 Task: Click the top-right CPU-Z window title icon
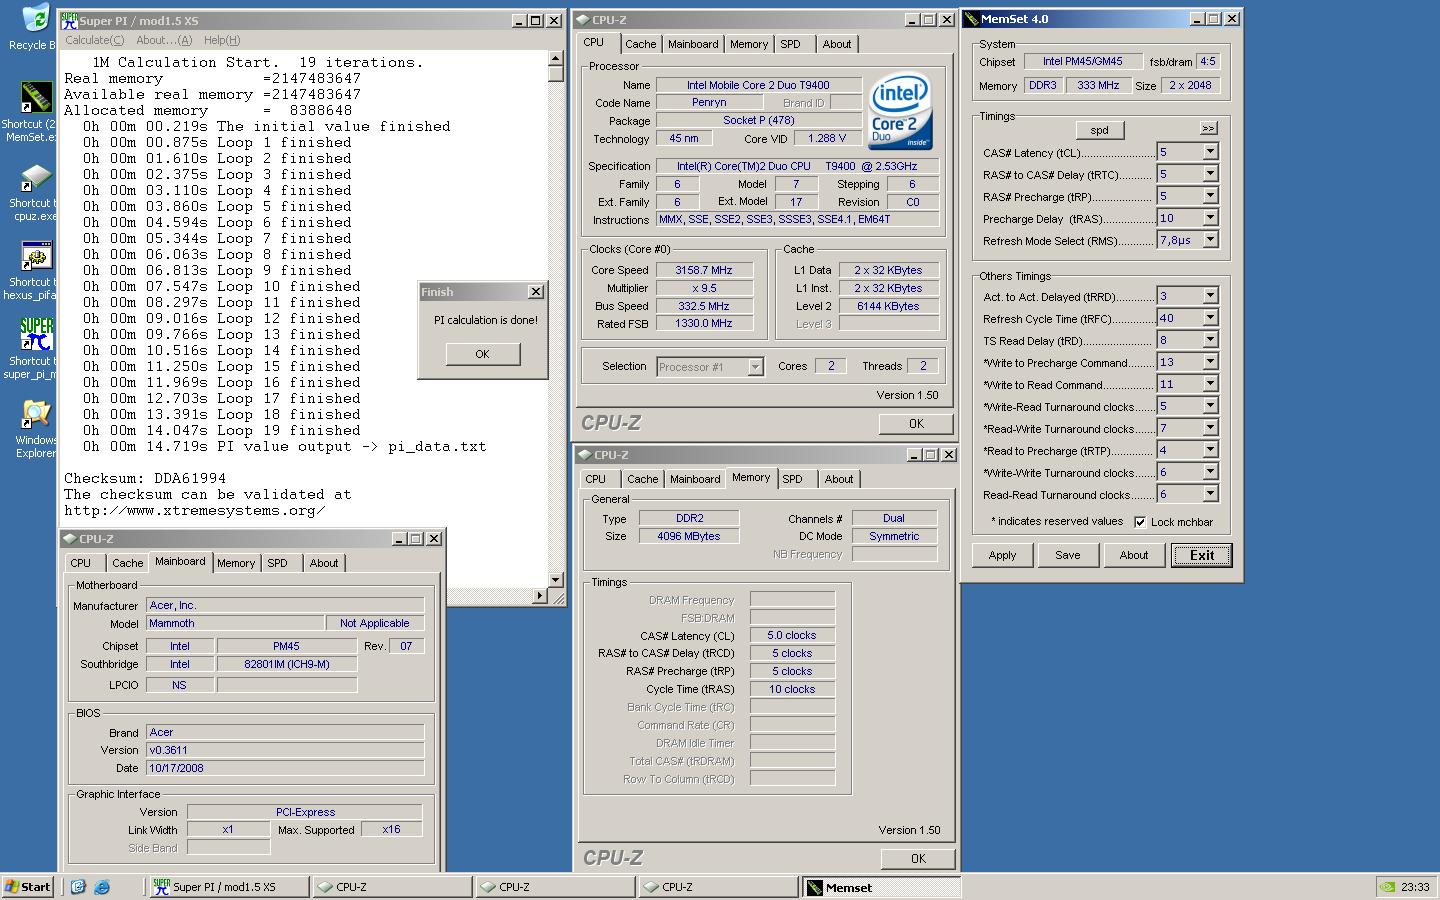tap(582, 20)
